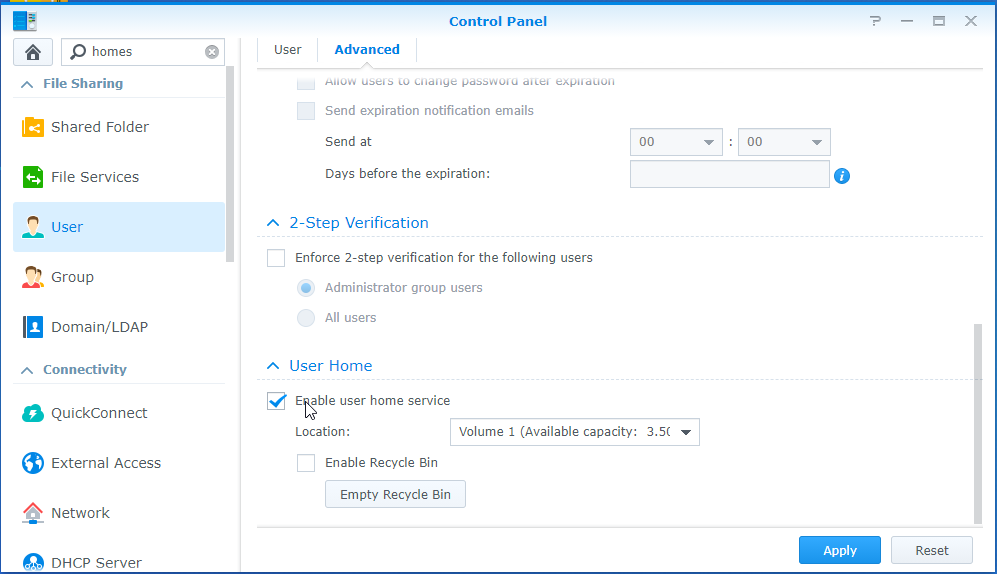This screenshot has height=574, width=997.
Task: Click the Apply button
Action: click(x=840, y=550)
